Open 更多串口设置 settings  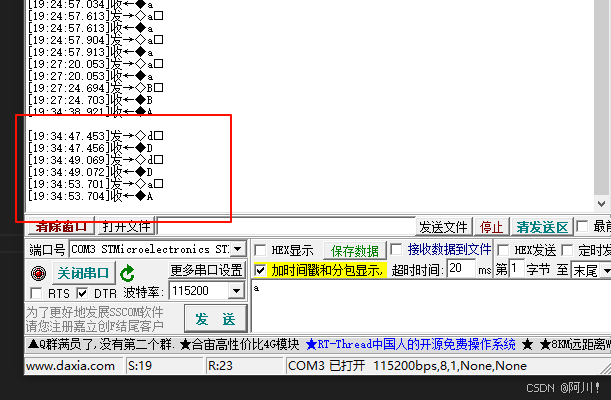click(x=207, y=270)
